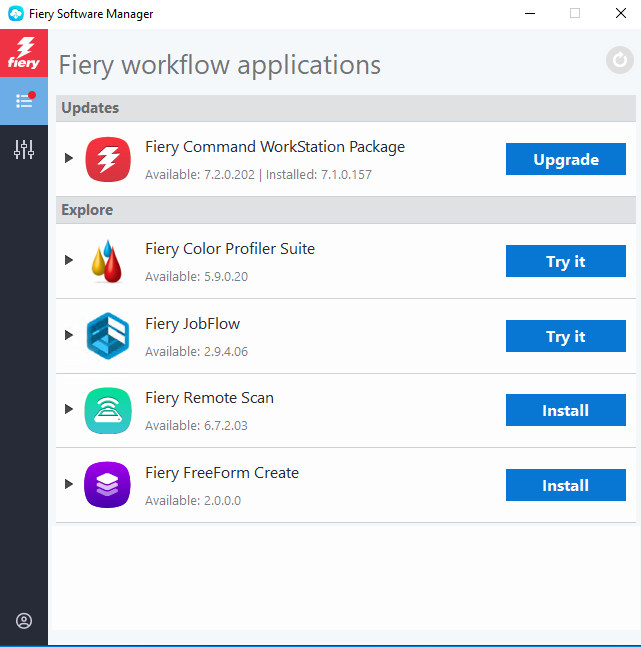Expand Fiery Command WorkStation Package details
The height and width of the screenshot is (647, 641).
(69, 159)
